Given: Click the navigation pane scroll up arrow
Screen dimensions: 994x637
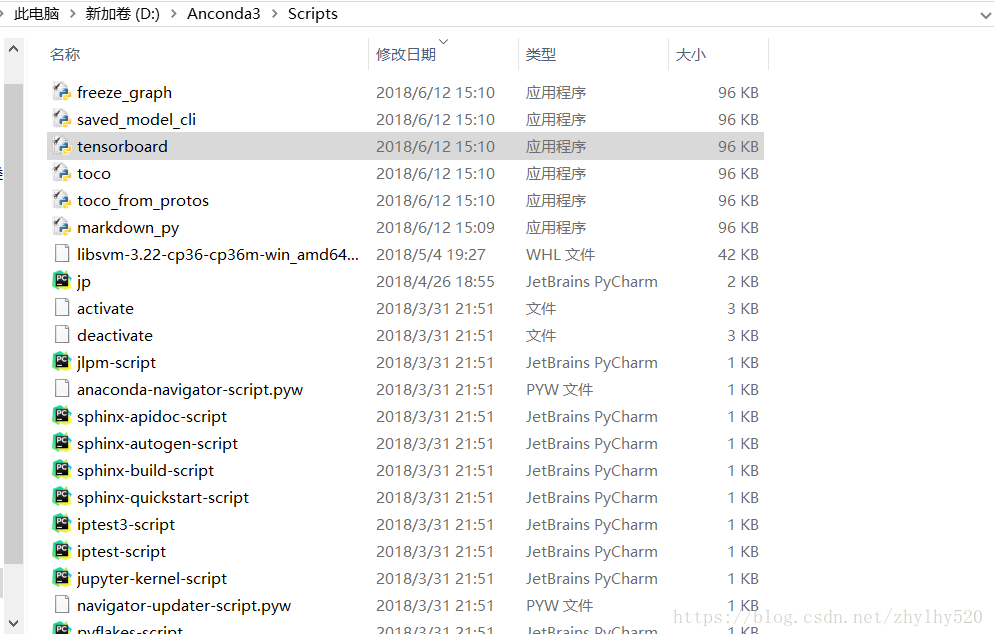Looking at the screenshot, I should pyautogui.click(x=13, y=49).
